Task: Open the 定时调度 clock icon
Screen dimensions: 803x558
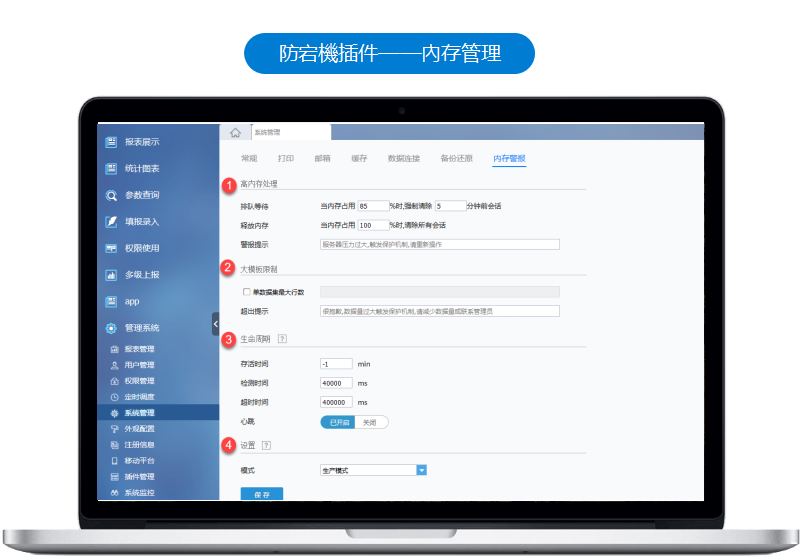Action: coord(115,397)
